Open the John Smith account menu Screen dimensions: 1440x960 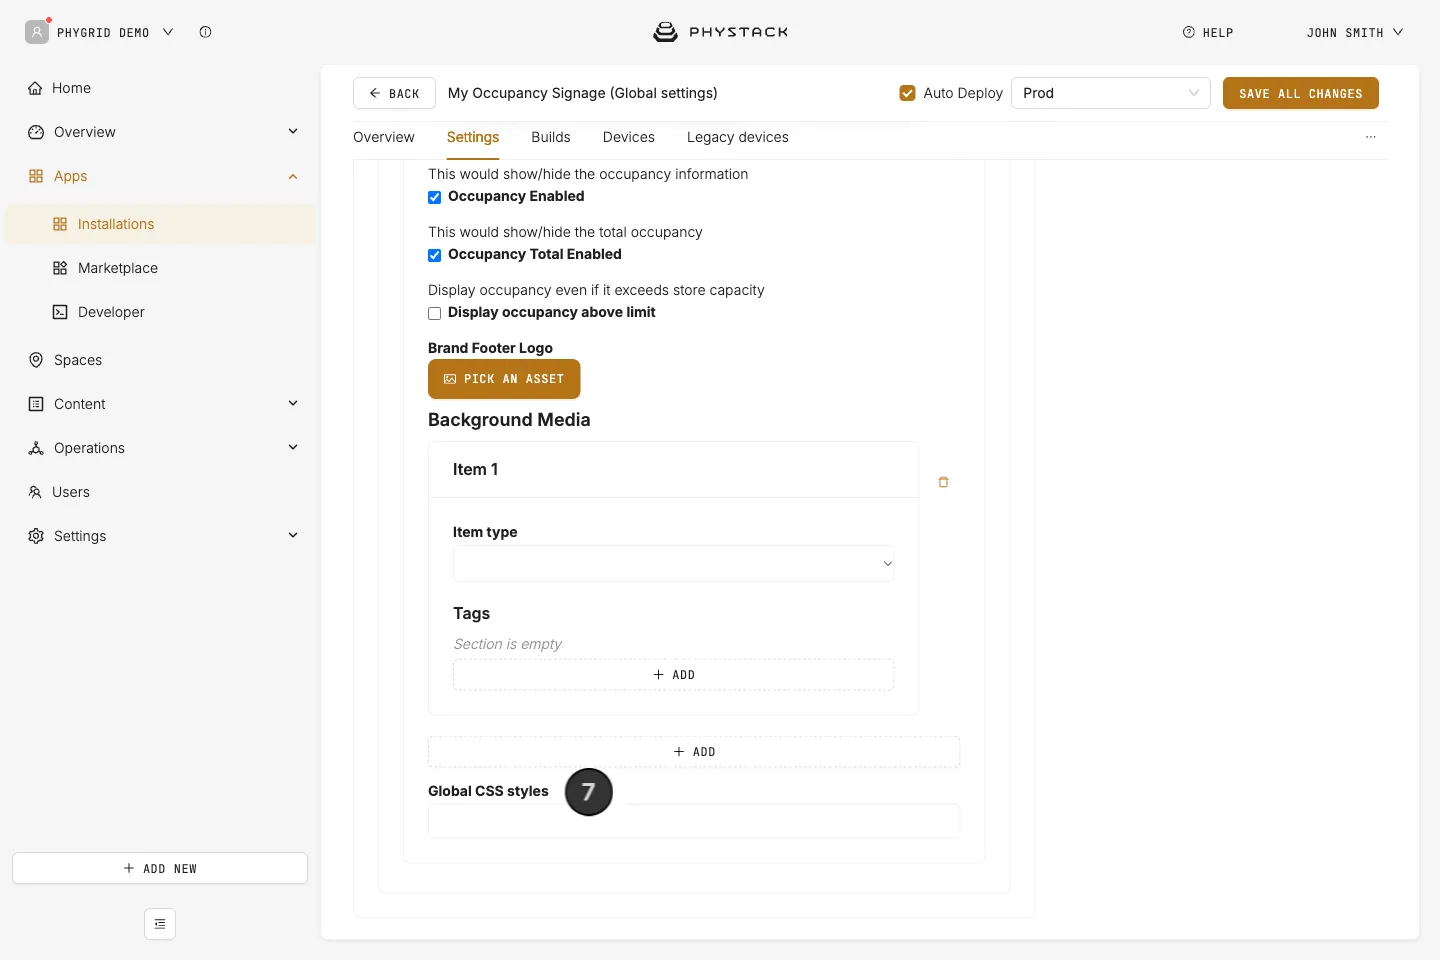pyautogui.click(x=1355, y=32)
